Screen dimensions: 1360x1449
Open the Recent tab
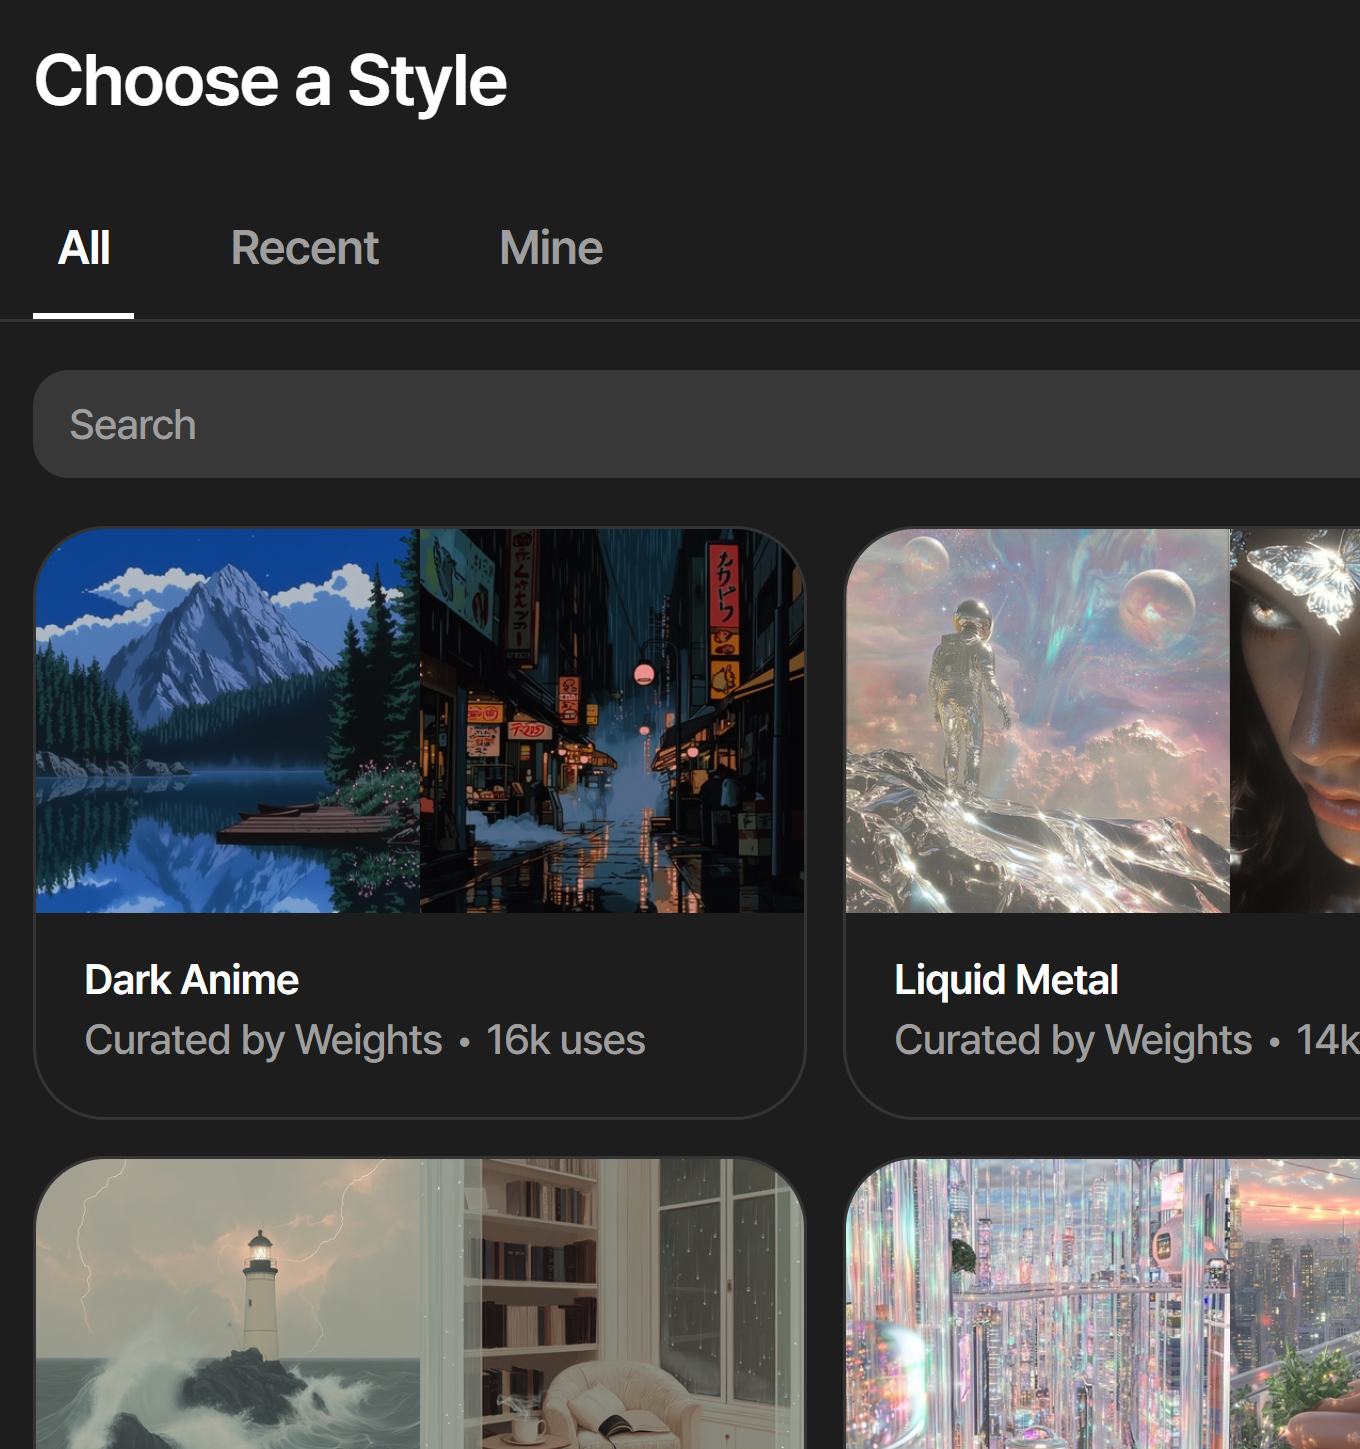pyautogui.click(x=304, y=248)
